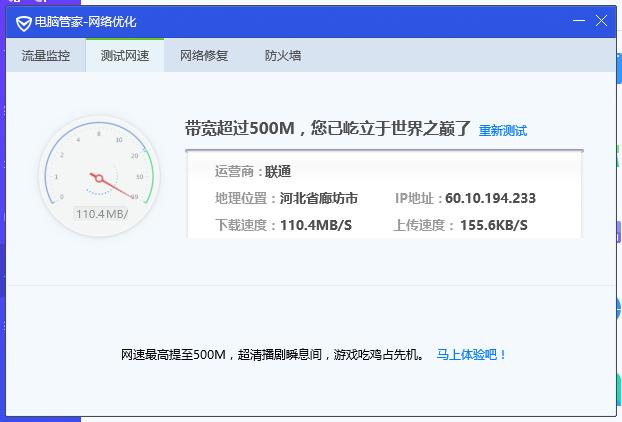Click the headline 带宽超过500M text
The width and height of the screenshot is (622, 422).
point(240,128)
